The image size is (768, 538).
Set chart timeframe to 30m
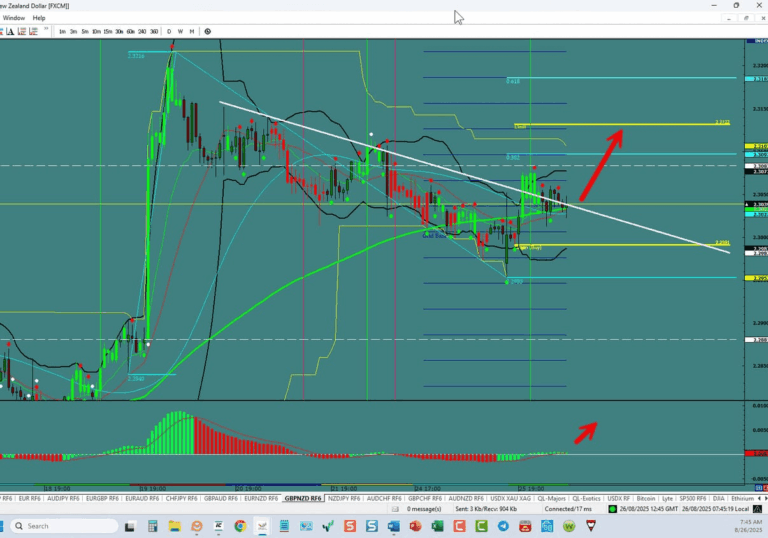(119, 31)
